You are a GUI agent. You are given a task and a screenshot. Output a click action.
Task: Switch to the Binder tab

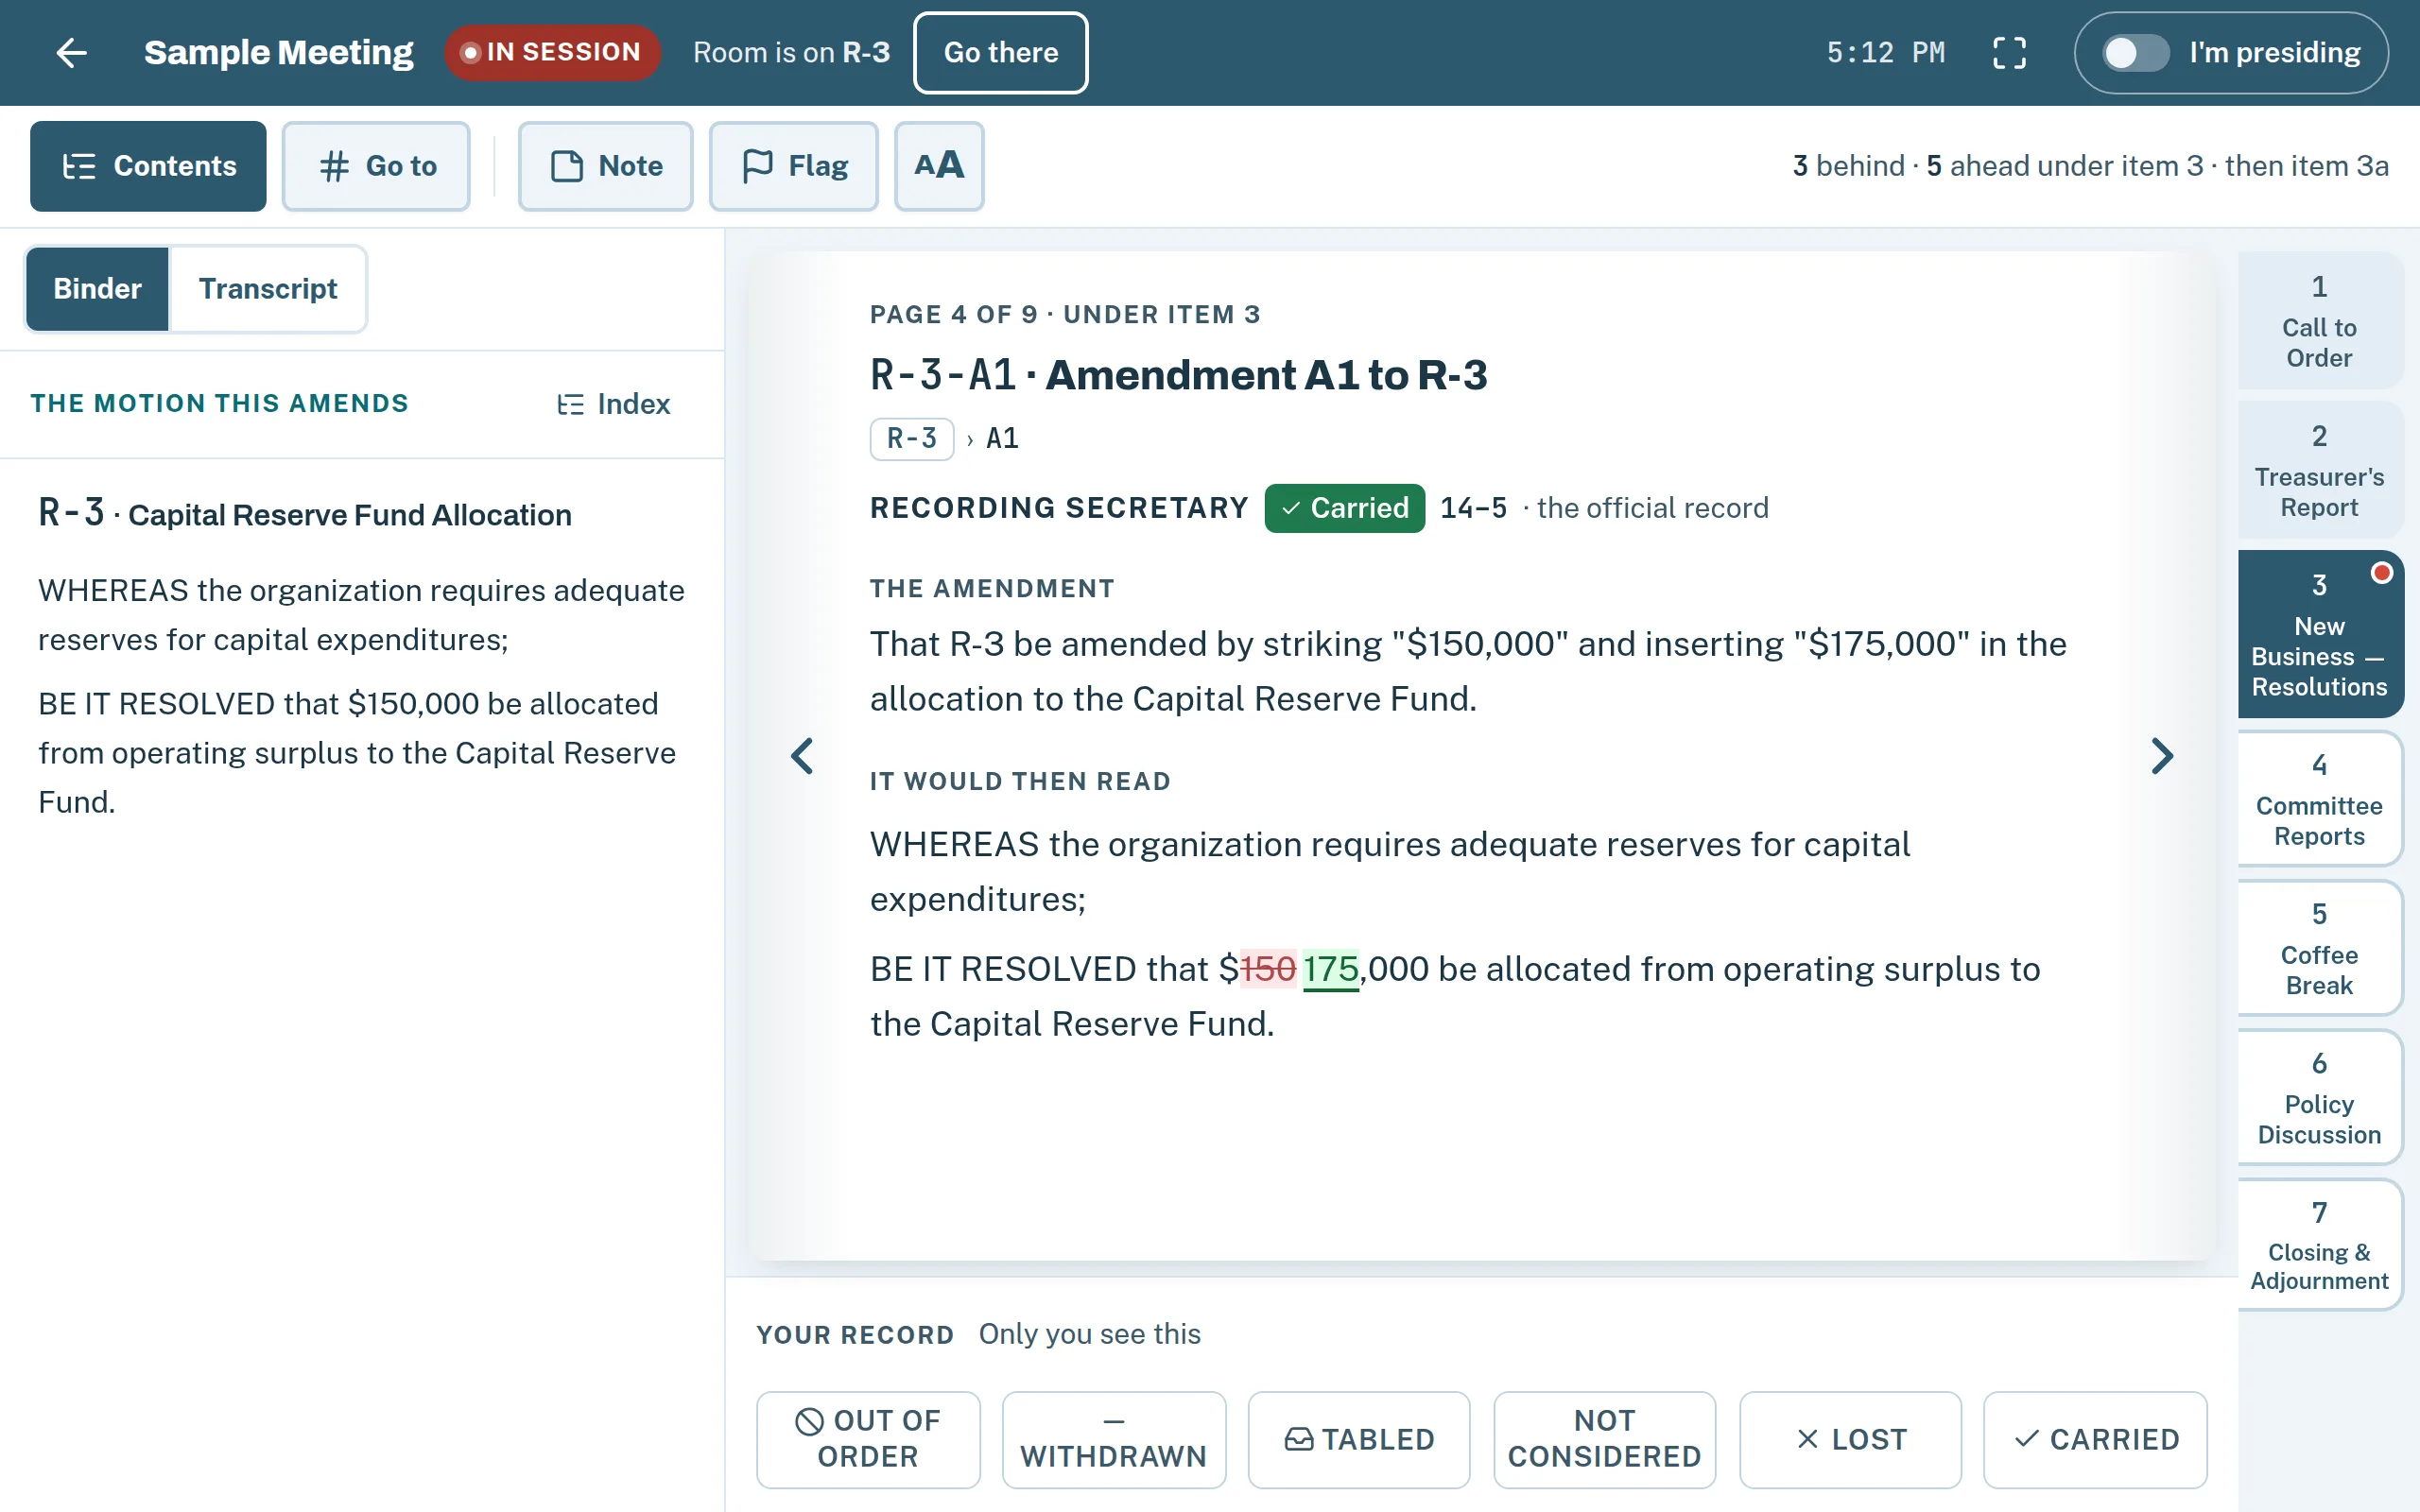click(x=97, y=289)
